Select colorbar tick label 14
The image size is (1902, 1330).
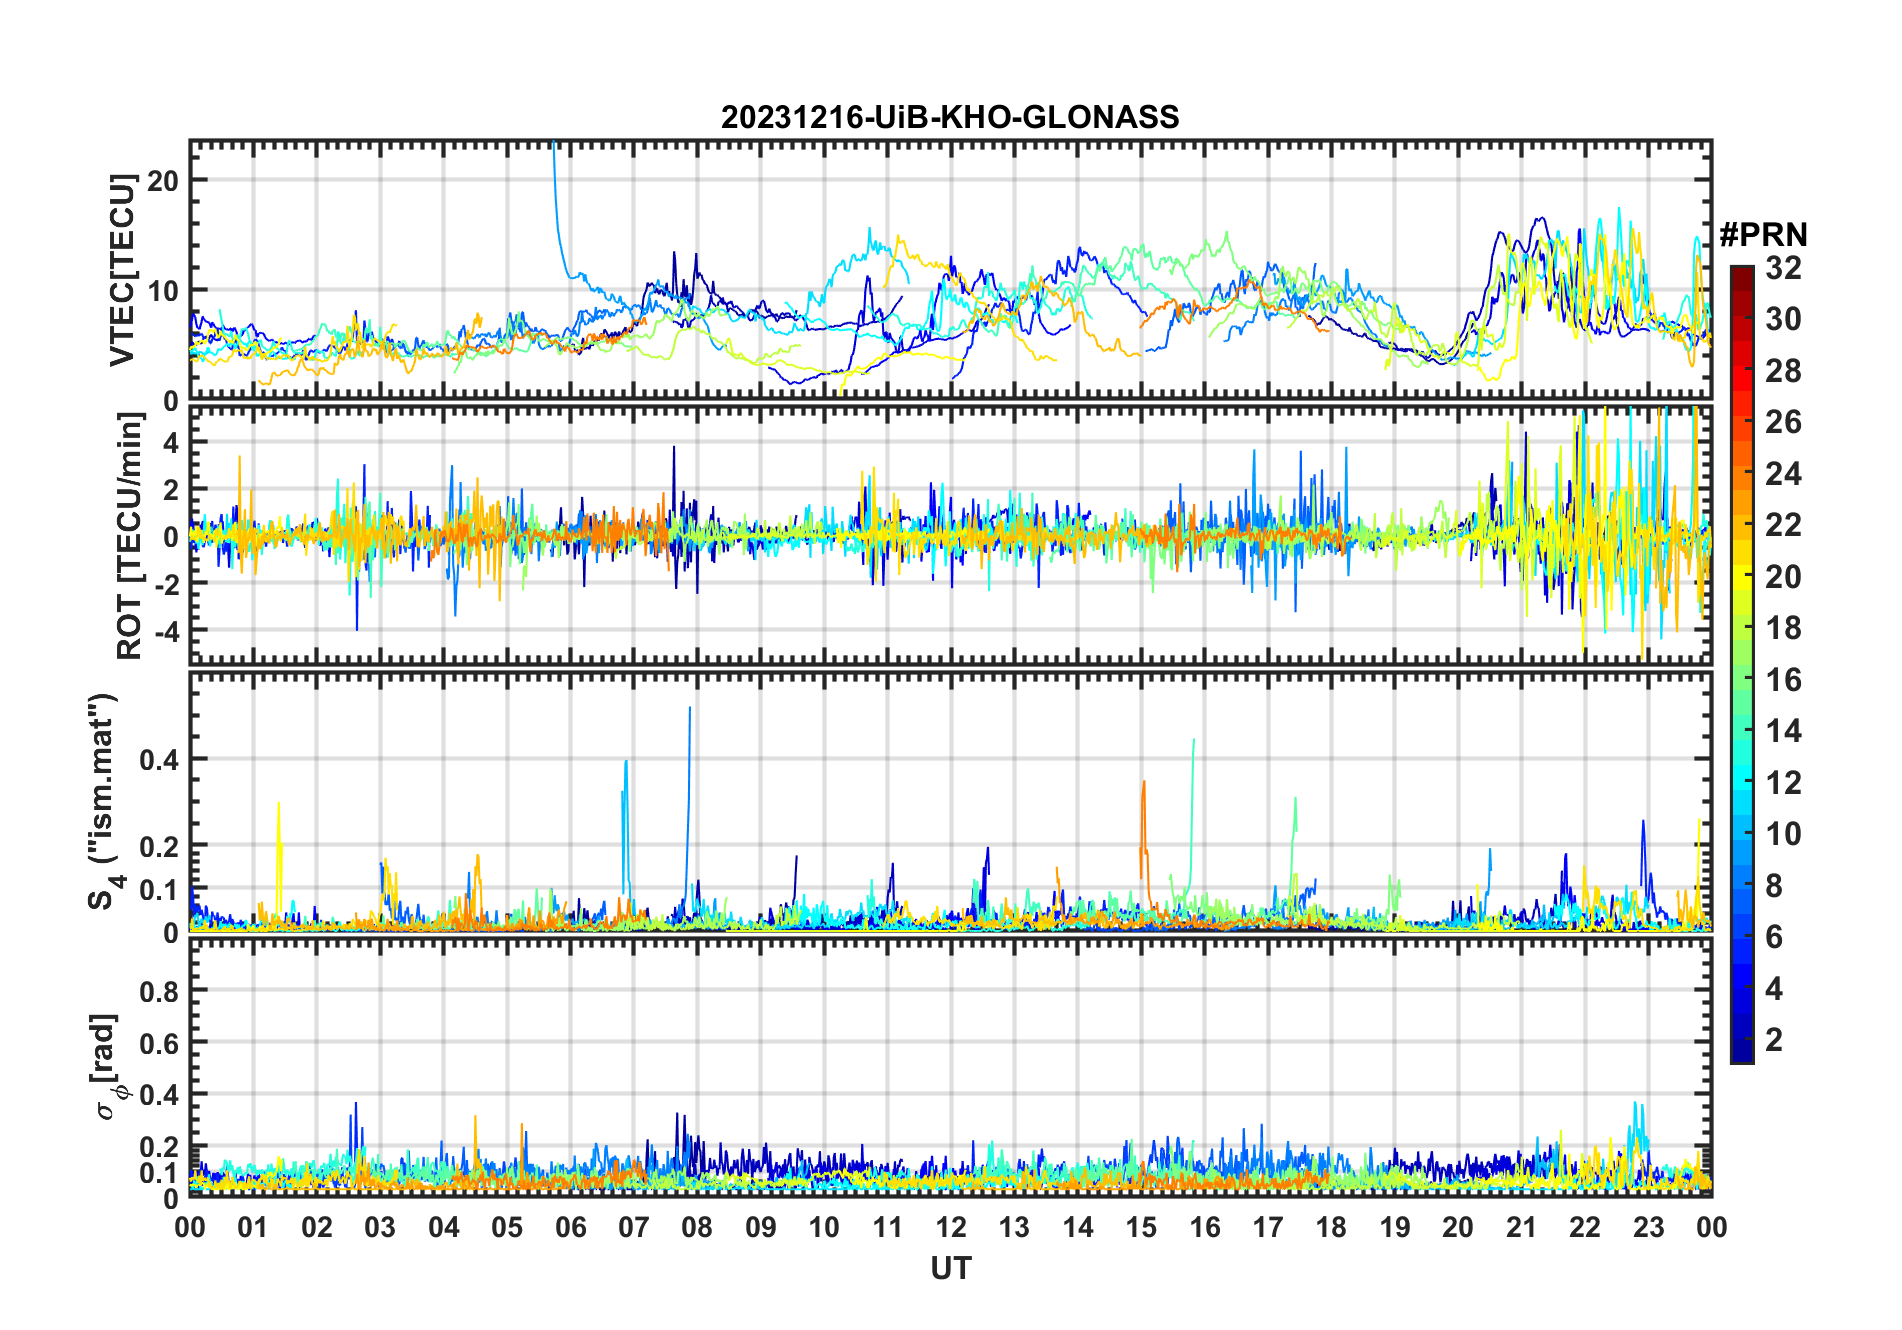(x=1783, y=731)
